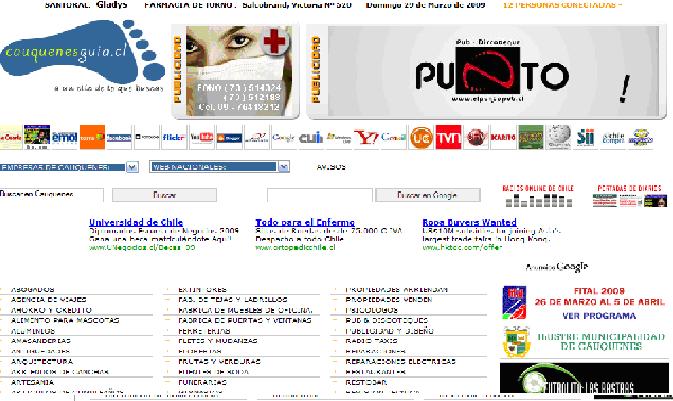Click the Buscar button
The image size is (673, 401).
(x=164, y=195)
